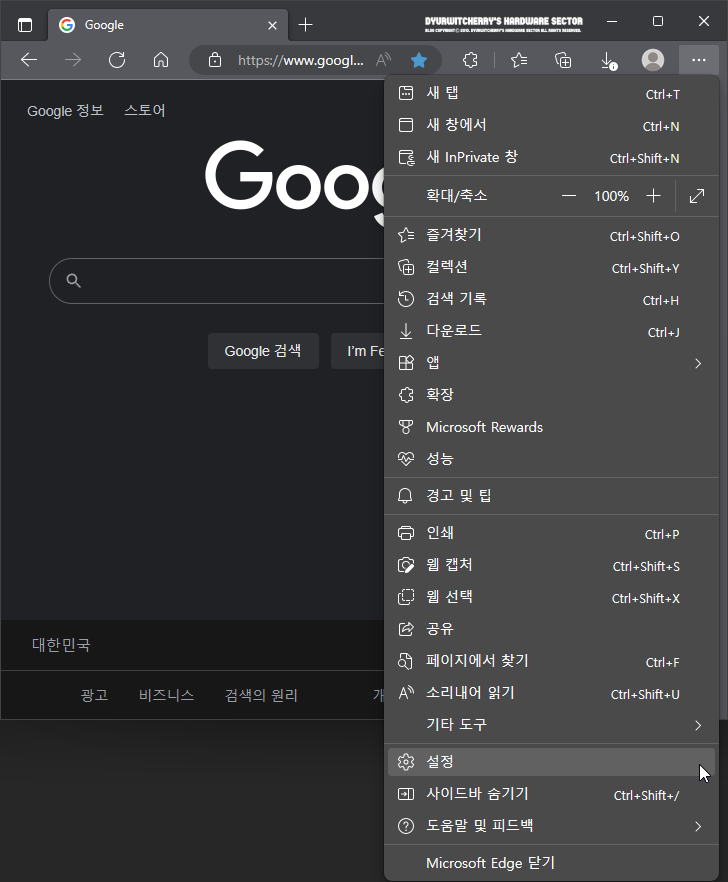This screenshot has width=728, height=882.
Task: Select 사이드바 숨기기 entry
Action: [551, 794]
